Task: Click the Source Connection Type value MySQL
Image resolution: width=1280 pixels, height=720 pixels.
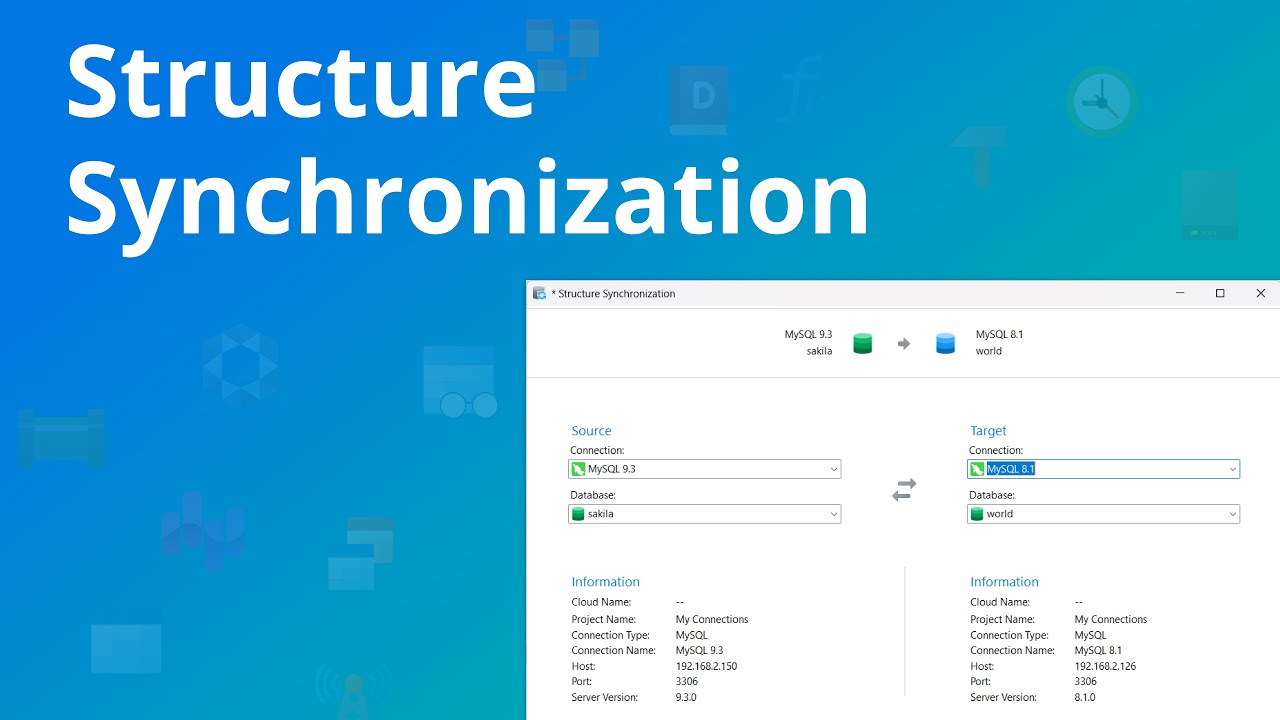Action: tap(691, 635)
